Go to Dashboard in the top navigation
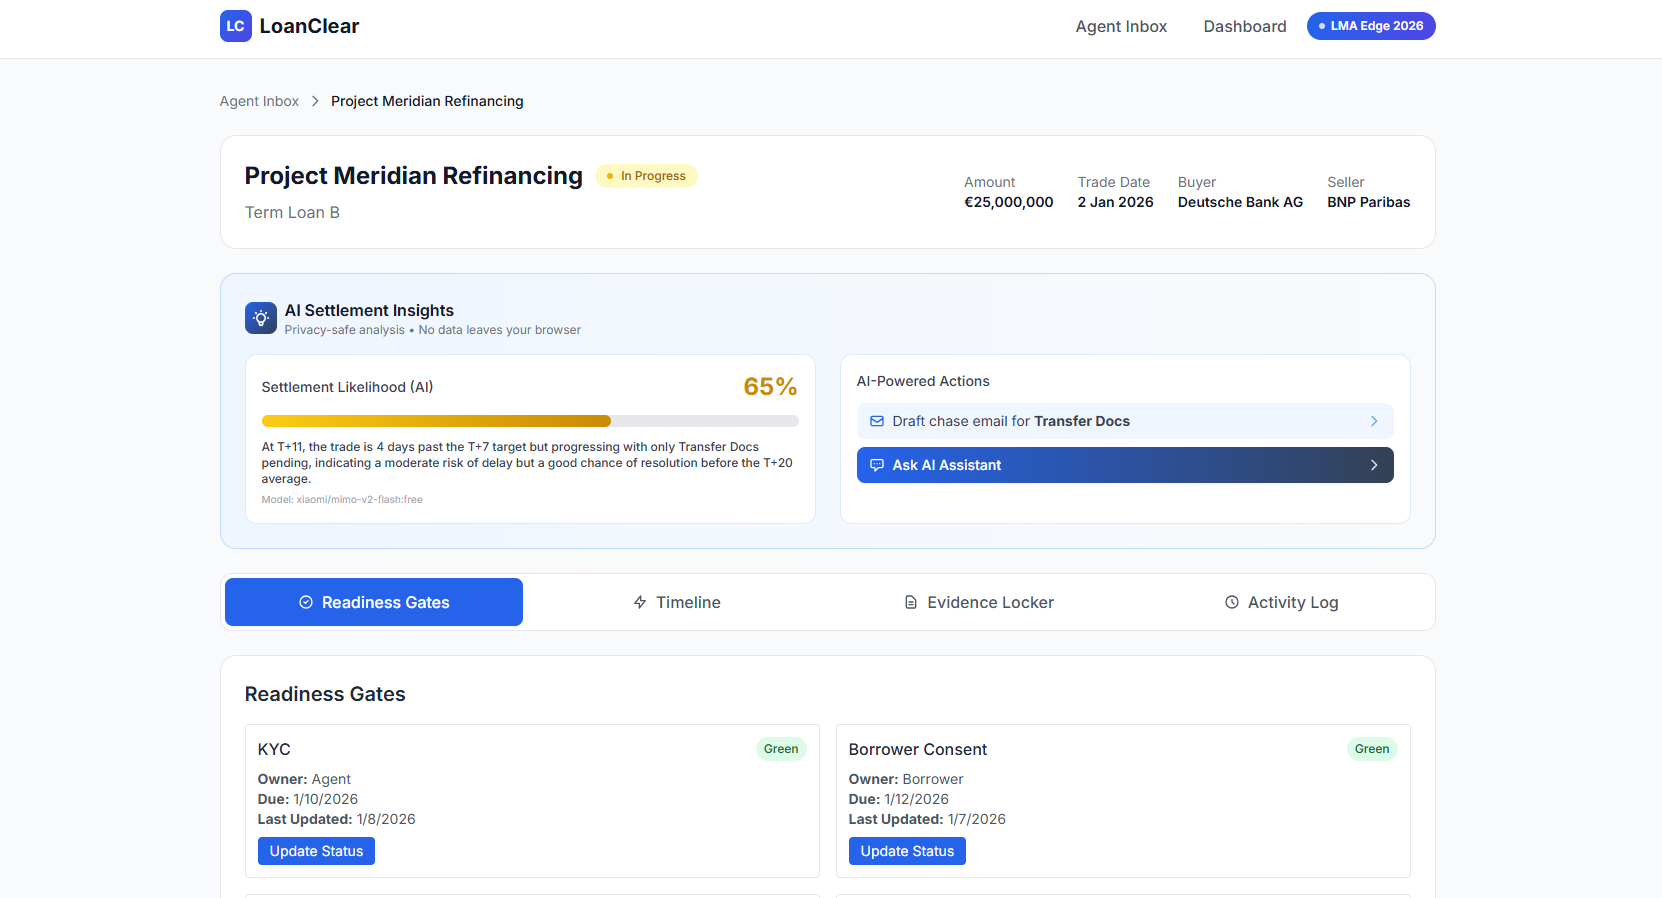 pyautogui.click(x=1245, y=26)
